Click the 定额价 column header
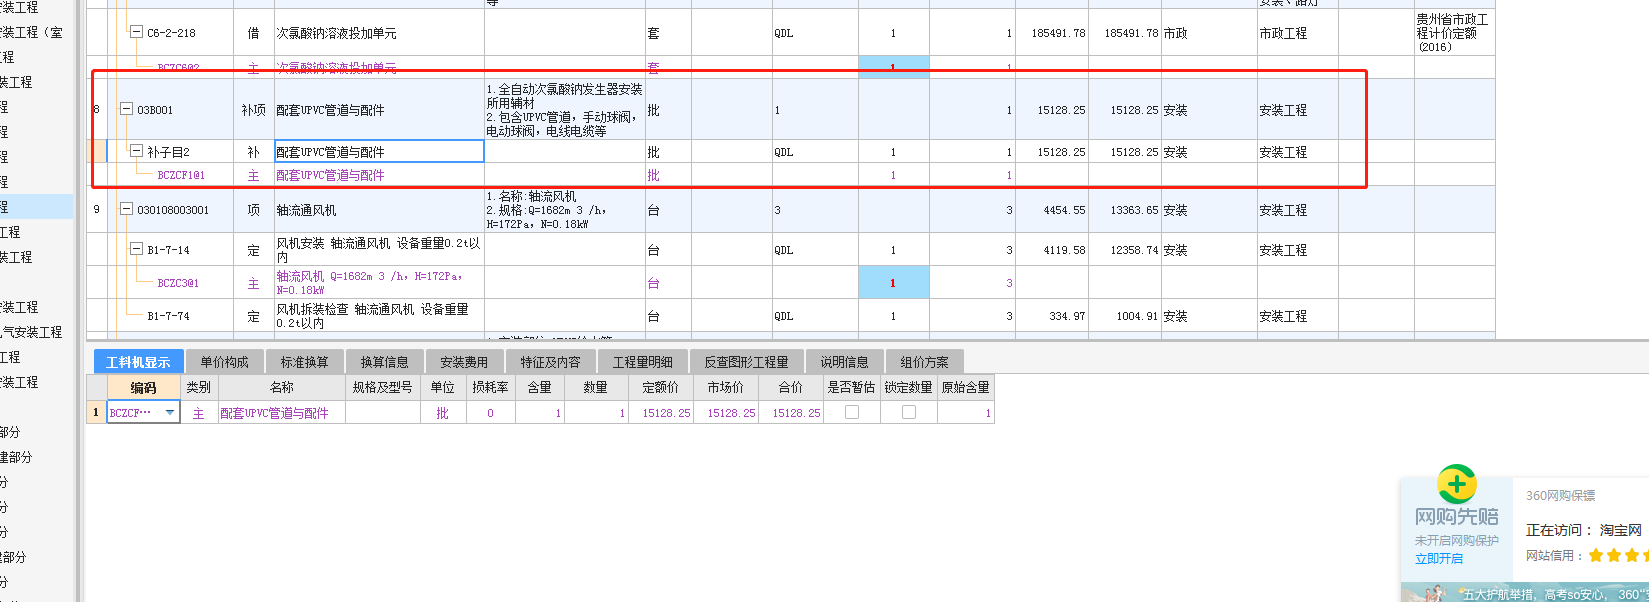This screenshot has height=602, width=1649. point(660,387)
